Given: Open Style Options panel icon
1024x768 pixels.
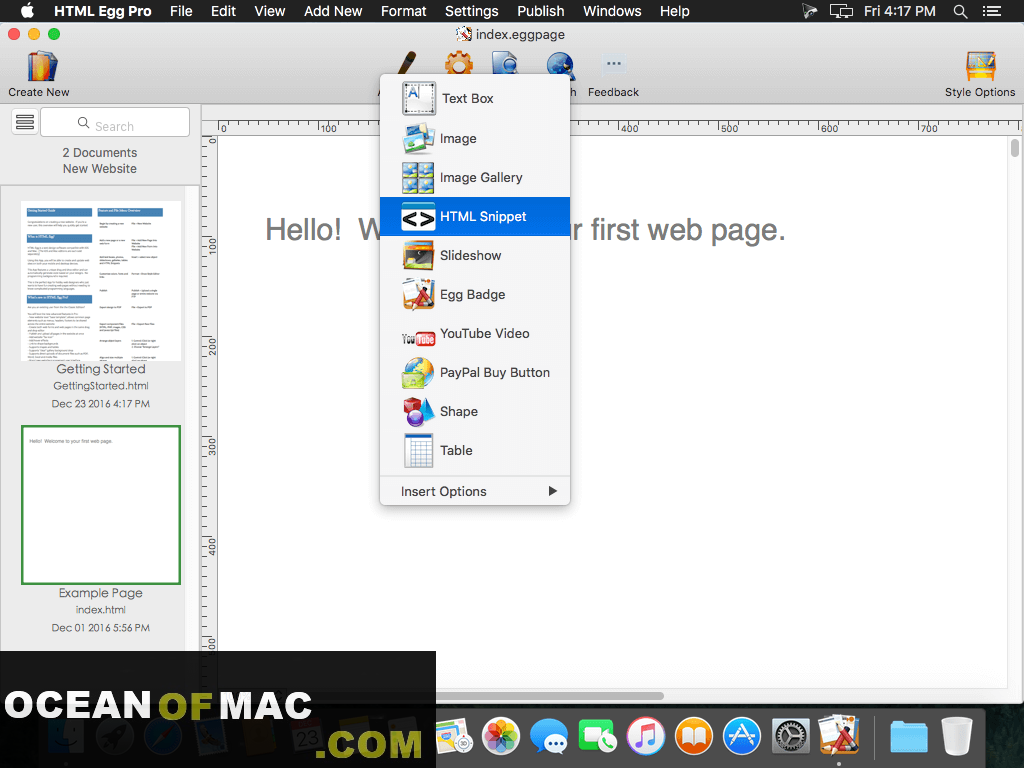Looking at the screenshot, I should point(980,67).
